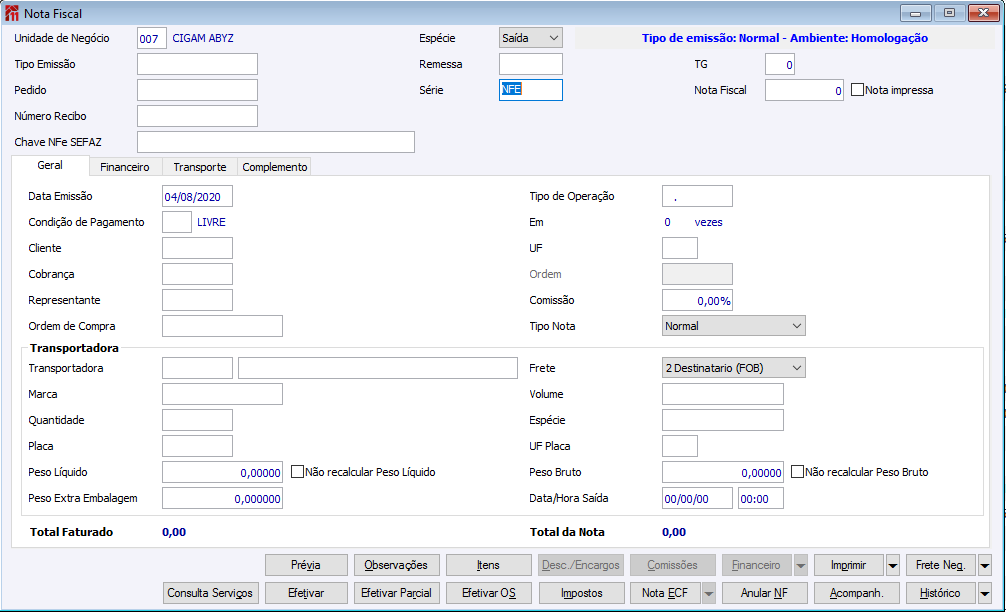Click the Acompanh. button
Screen dimensions: 1006x612
(x=857, y=593)
